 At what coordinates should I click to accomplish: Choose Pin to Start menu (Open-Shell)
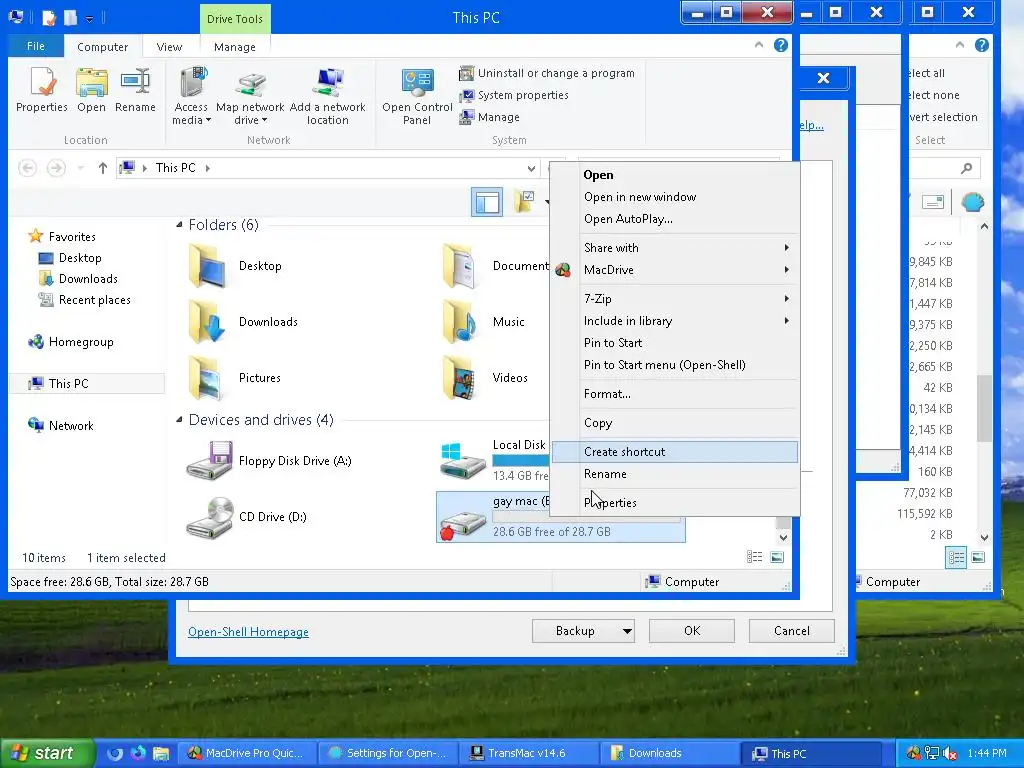click(x=675, y=365)
